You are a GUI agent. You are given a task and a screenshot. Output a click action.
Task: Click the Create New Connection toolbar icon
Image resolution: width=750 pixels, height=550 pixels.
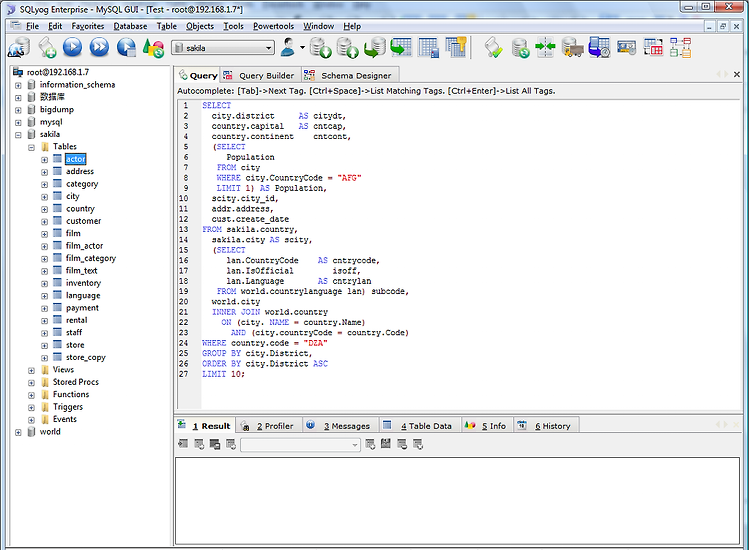point(19,48)
